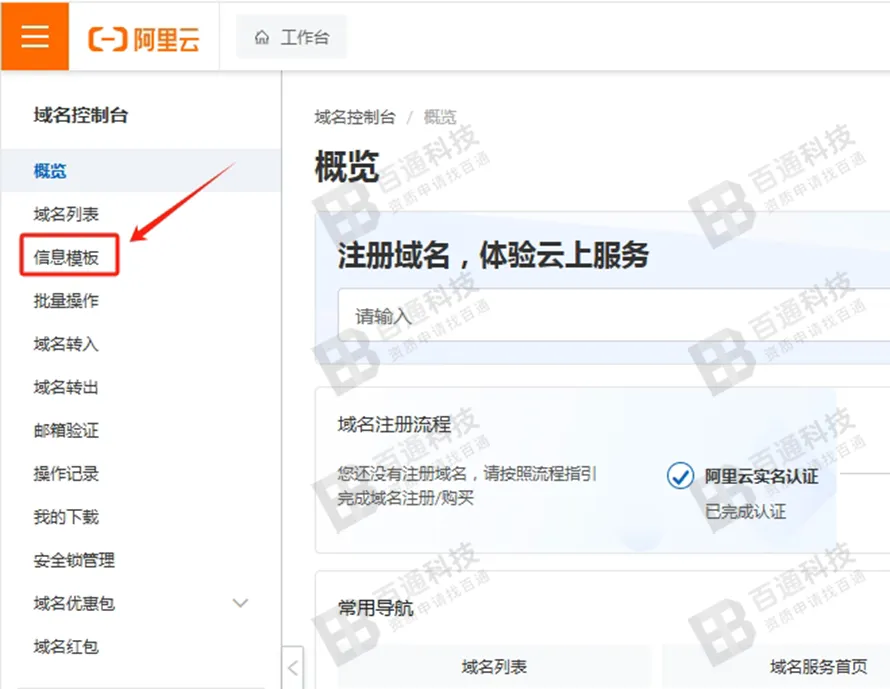
Task: Open the 工作台 workbench button
Action: pos(291,37)
